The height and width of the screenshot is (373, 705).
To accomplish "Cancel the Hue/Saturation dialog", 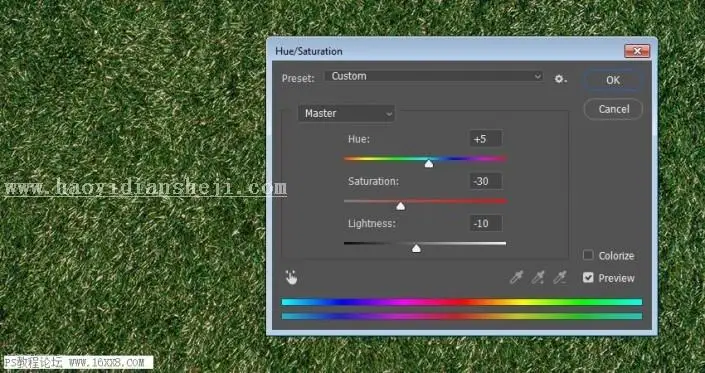I will click(613, 109).
